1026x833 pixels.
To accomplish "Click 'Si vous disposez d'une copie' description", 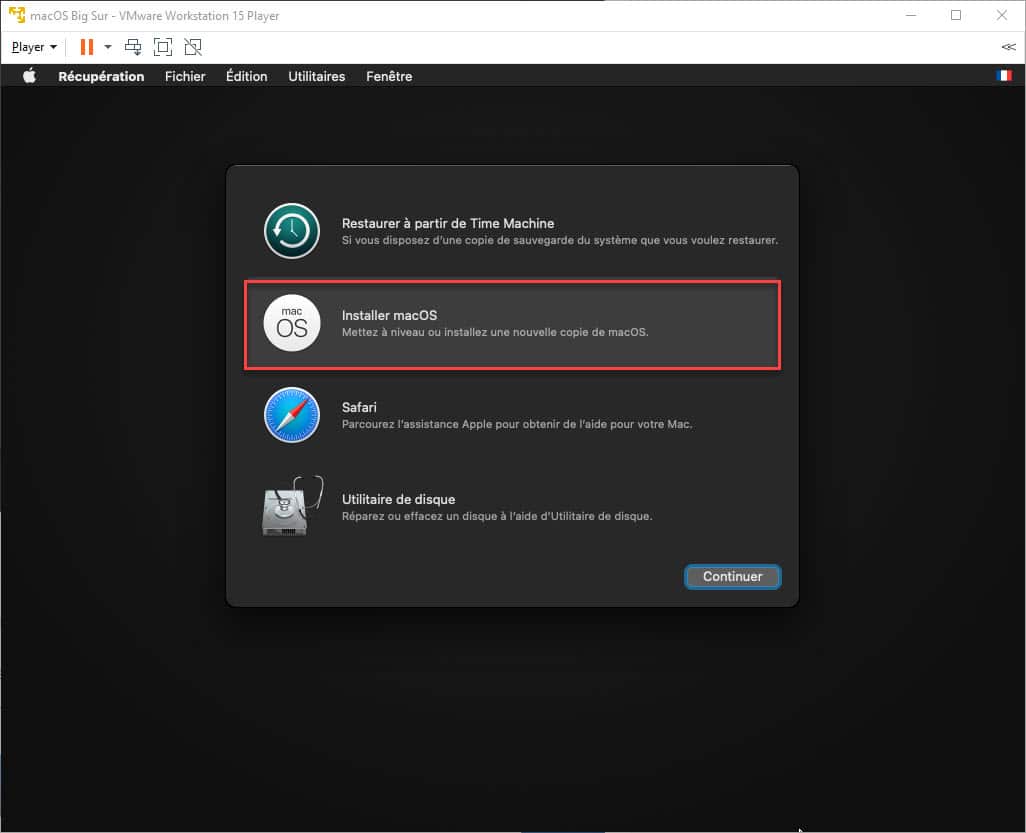I will (x=560, y=240).
